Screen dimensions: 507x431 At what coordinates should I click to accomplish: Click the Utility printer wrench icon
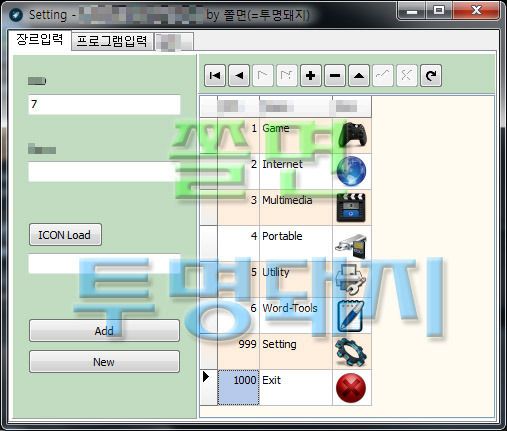(x=351, y=279)
